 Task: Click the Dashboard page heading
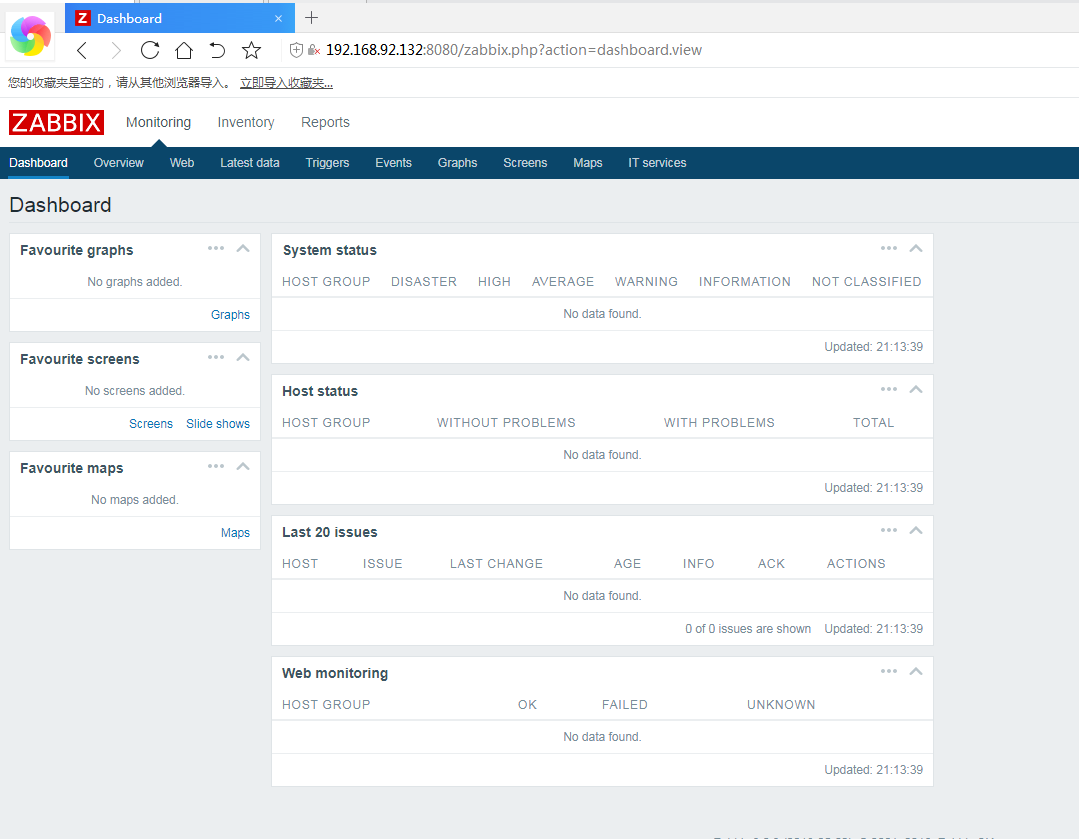(x=61, y=205)
